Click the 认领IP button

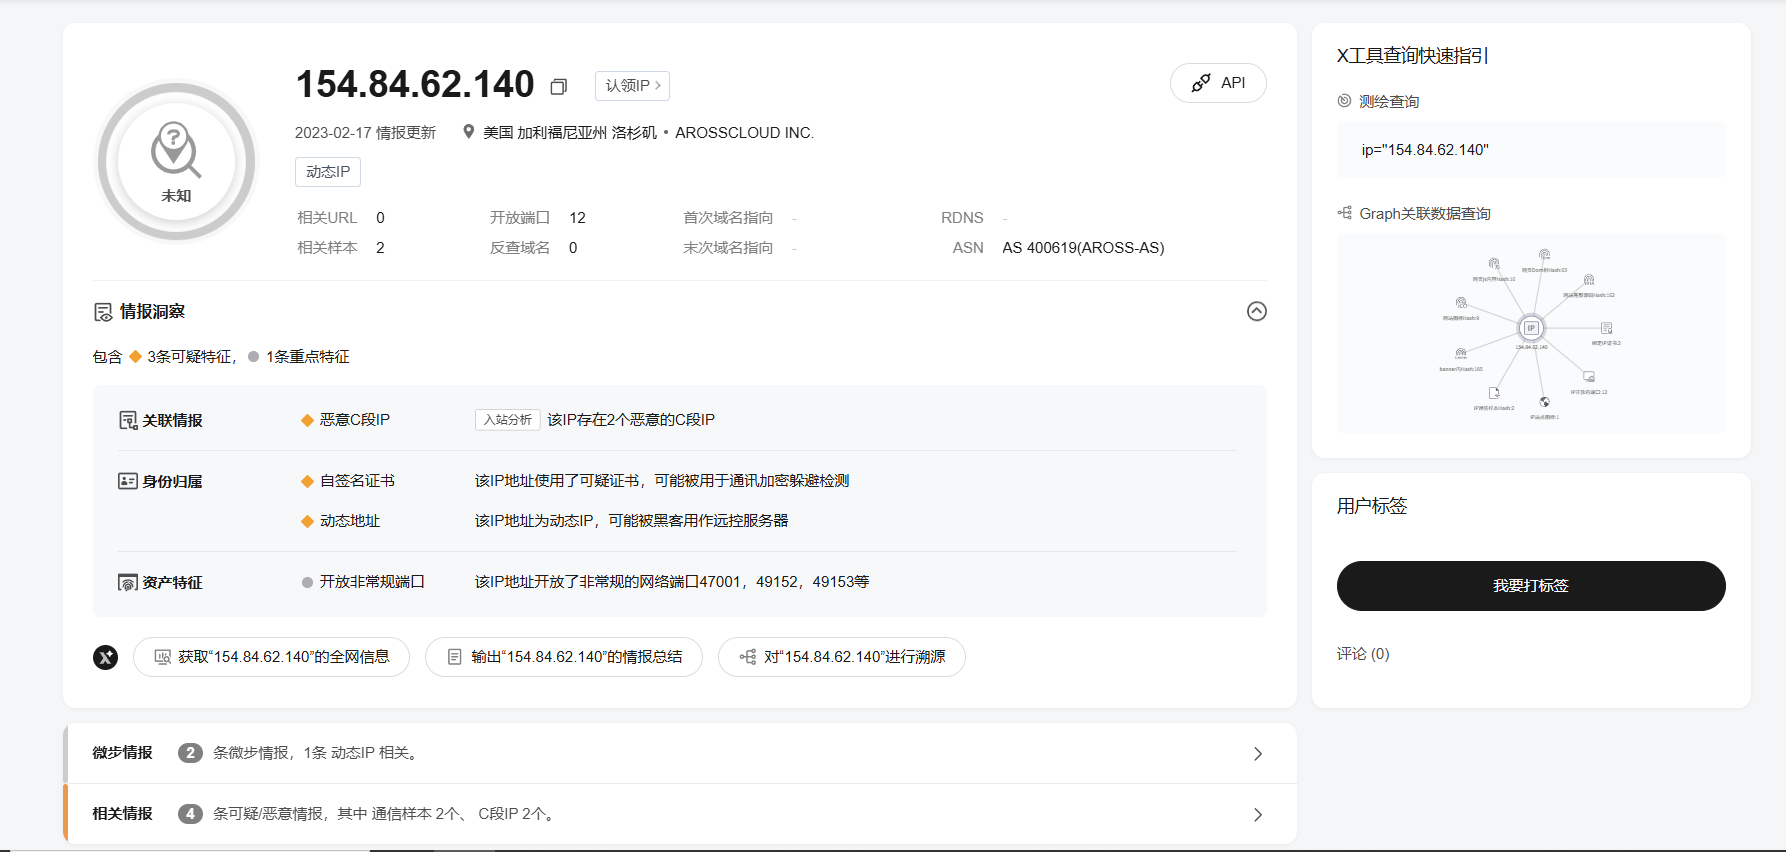(632, 86)
